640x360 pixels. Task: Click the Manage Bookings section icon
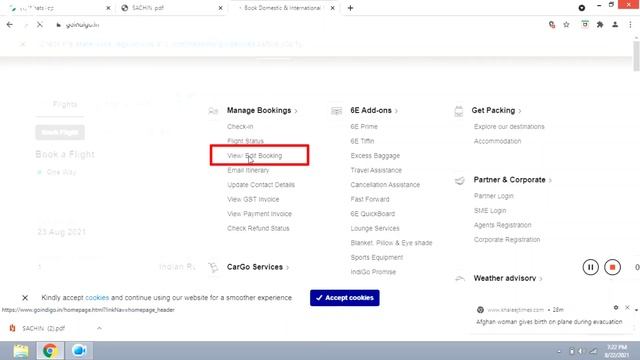[213, 111]
